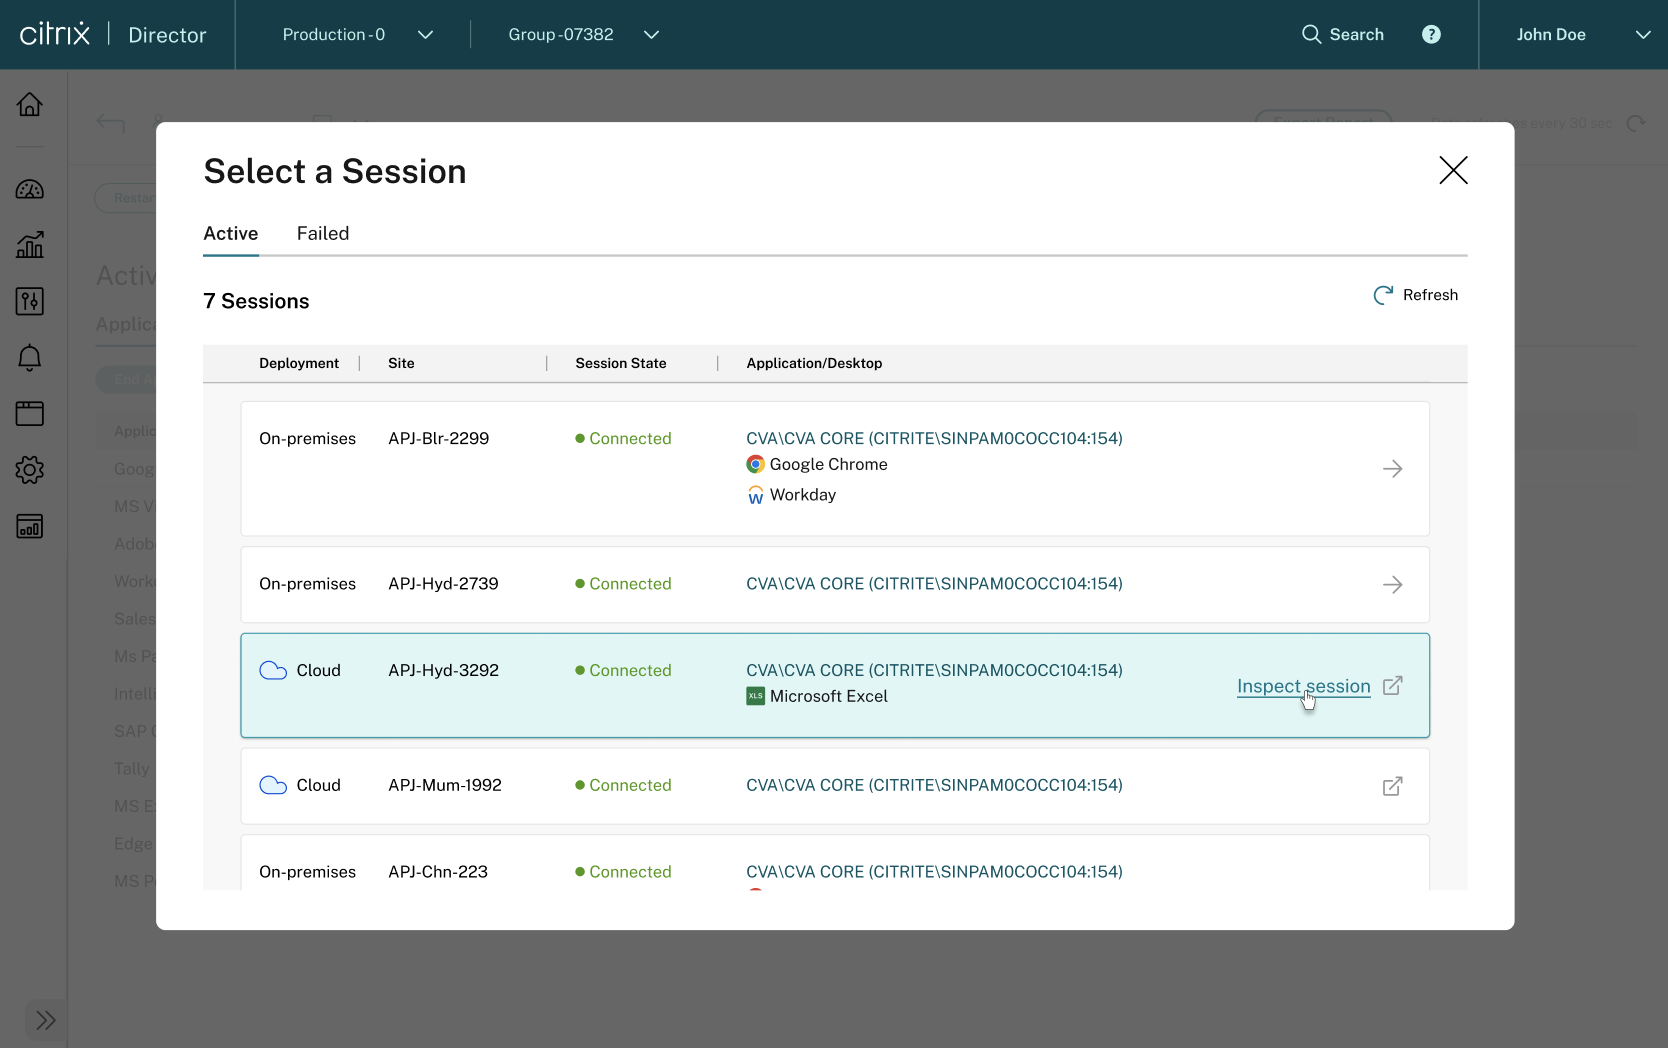The width and height of the screenshot is (1668, 1048).
Task: Expand the sidebar with double chevron
Action: pyautogui.click(x=45, y=1020)
